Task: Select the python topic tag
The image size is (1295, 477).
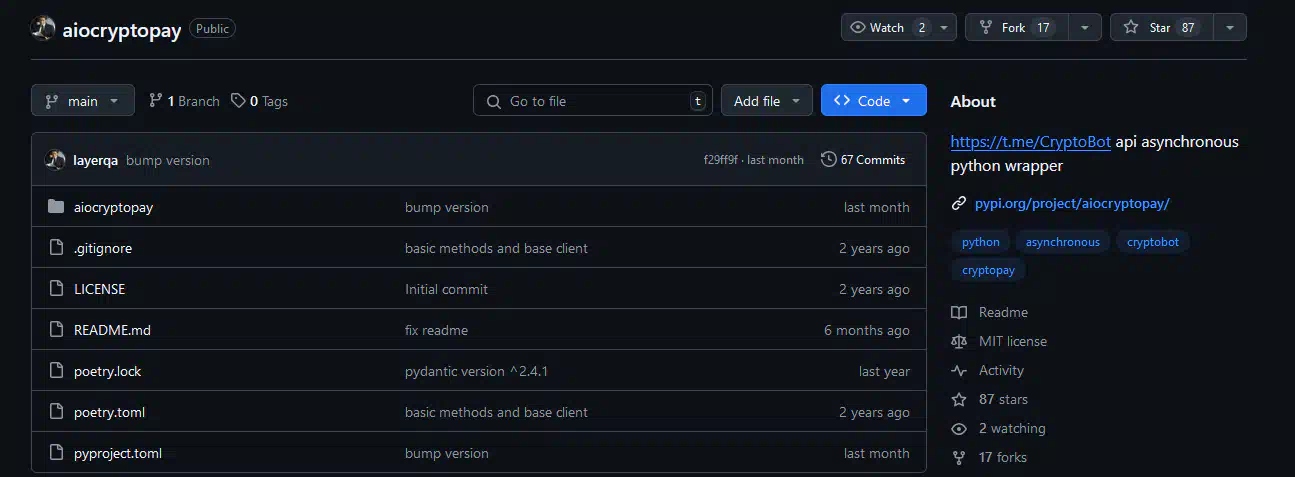Action: 981,242
